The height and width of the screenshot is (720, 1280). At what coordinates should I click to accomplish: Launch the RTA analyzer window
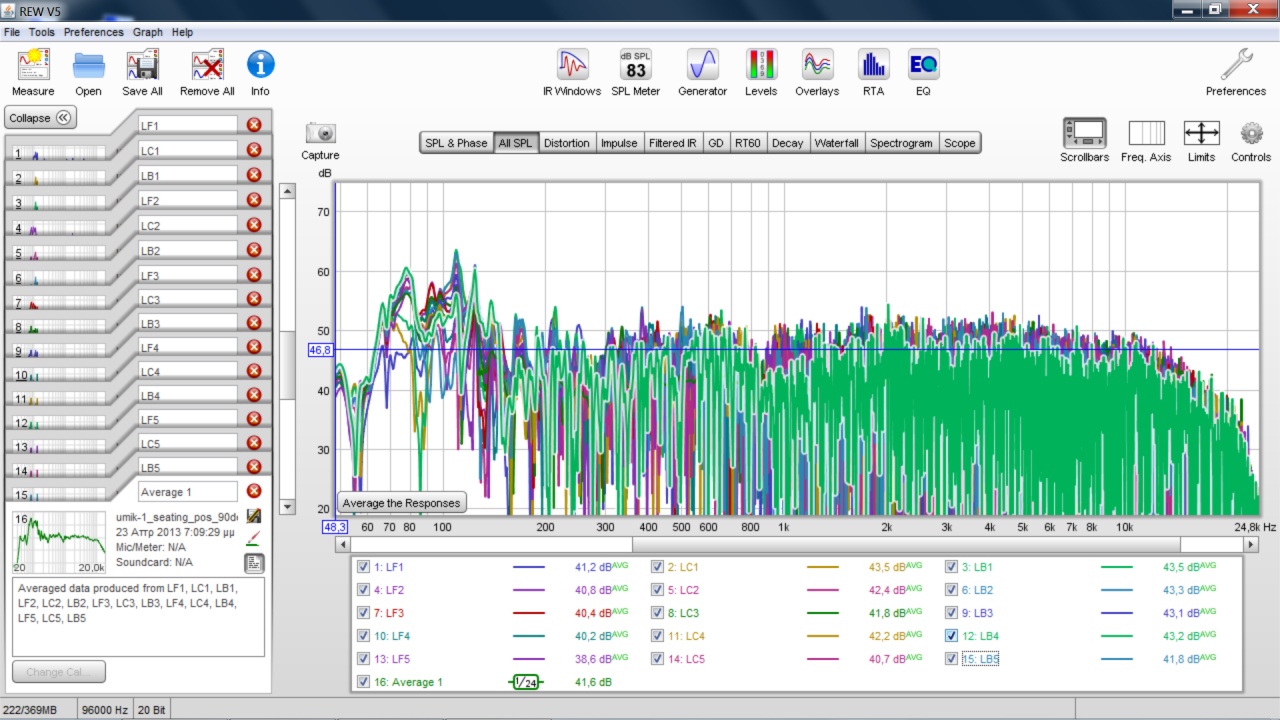pyautogui.click(x=873, y=66)
